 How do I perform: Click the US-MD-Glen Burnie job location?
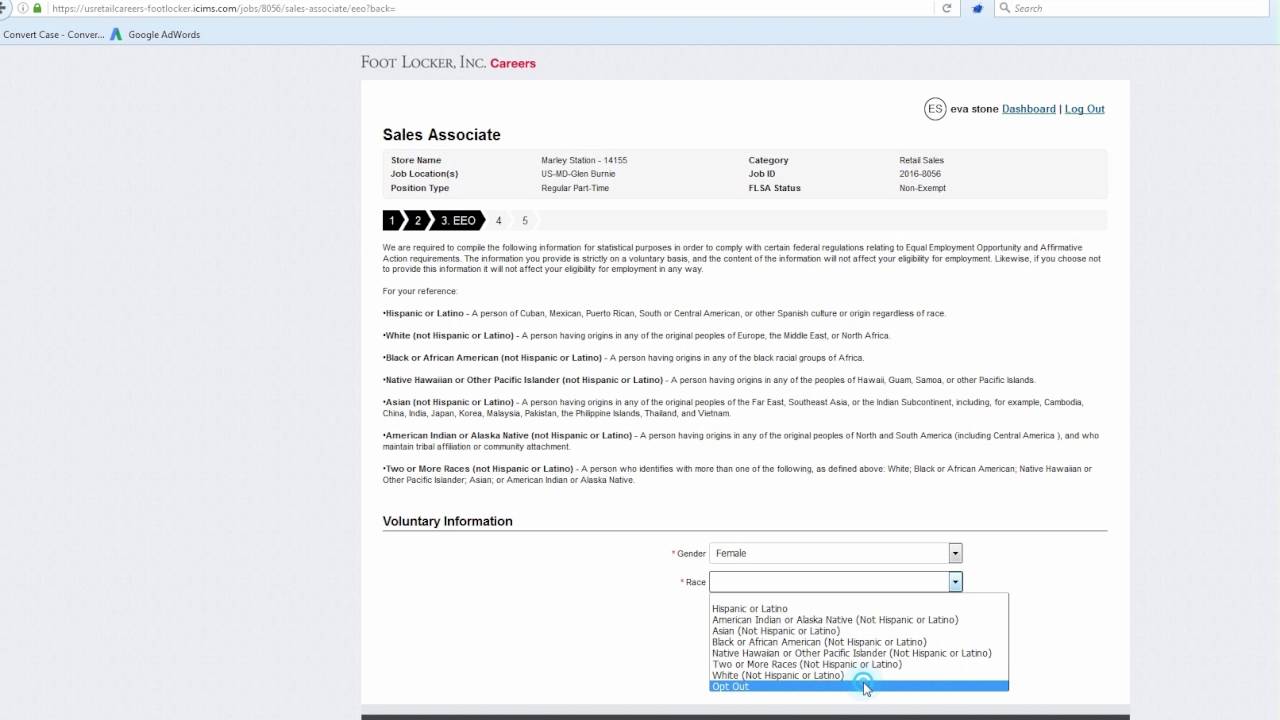click(578, 174)
